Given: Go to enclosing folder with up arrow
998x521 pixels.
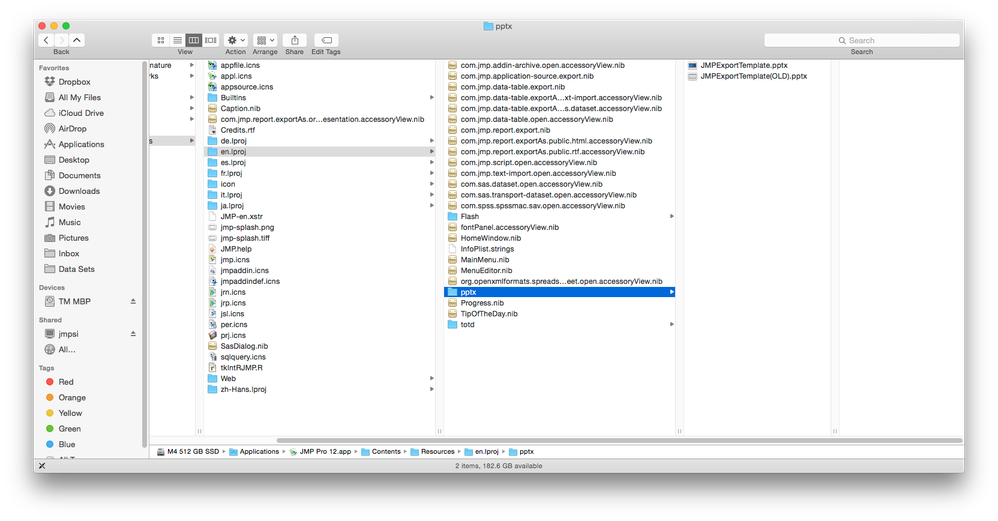Looking at the screenshot, I should click(x=76, y=40).
